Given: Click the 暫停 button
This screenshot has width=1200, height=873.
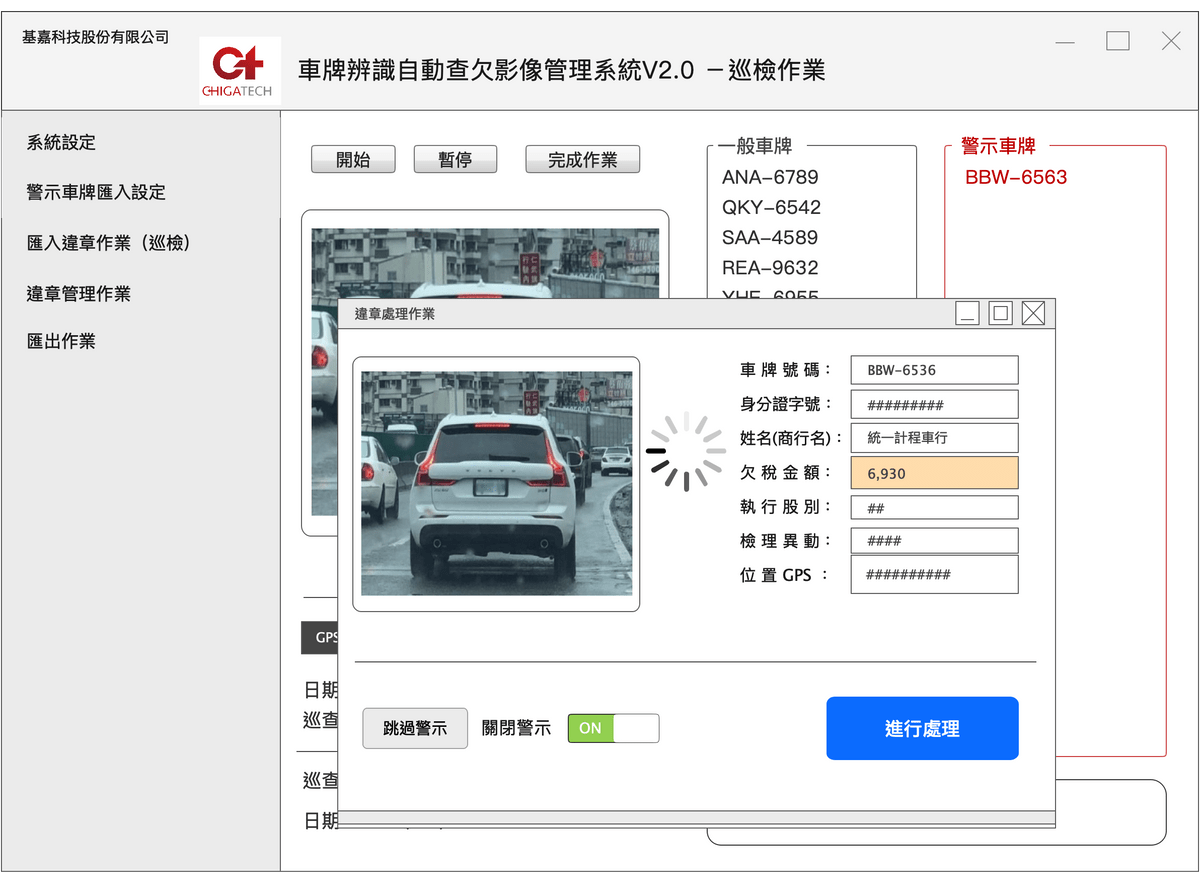Looking at the screenshot, I should pos(455,160).
